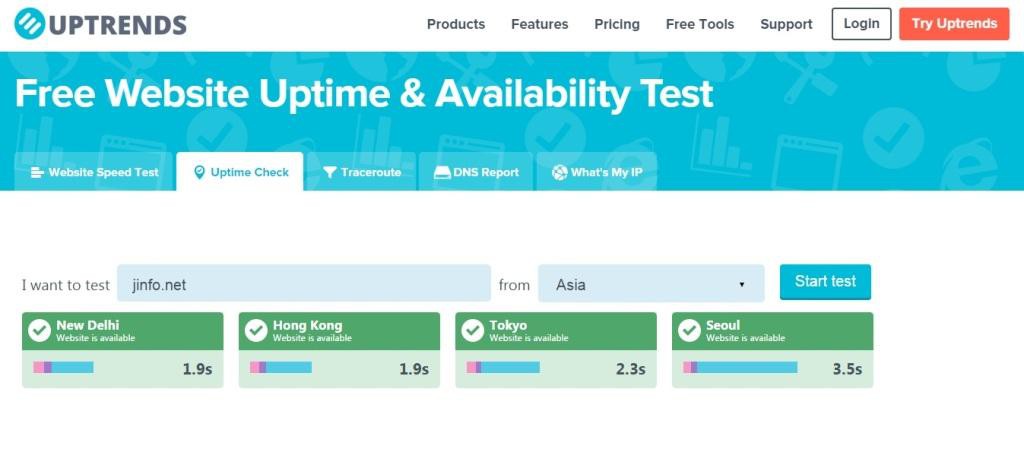Viewport: 1024px width, 452px height.
Task: Switch to the Traceroute tab
Action: point(362,172)
